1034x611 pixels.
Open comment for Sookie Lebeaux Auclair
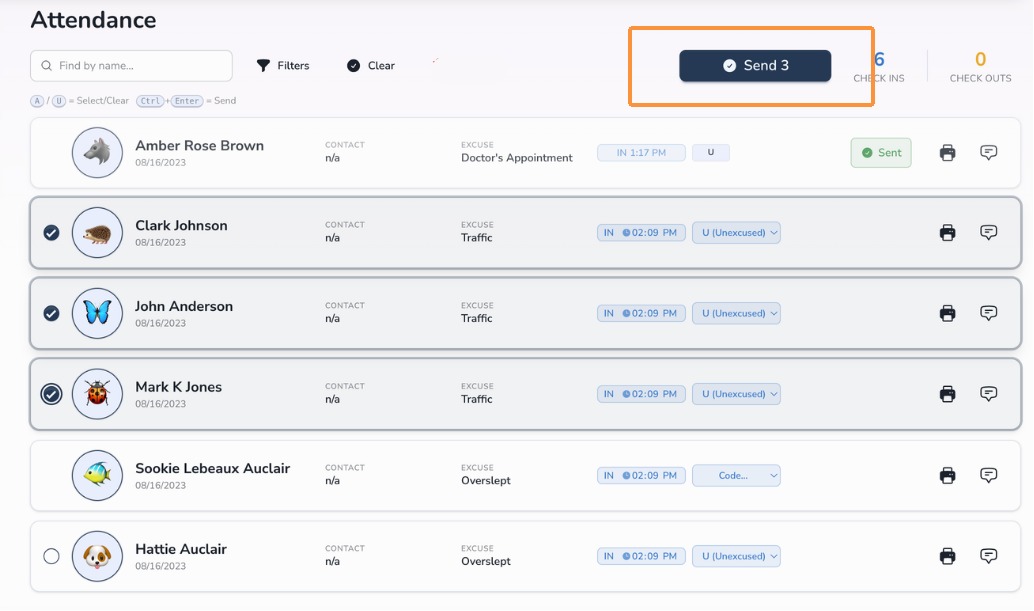coord(988,475)
